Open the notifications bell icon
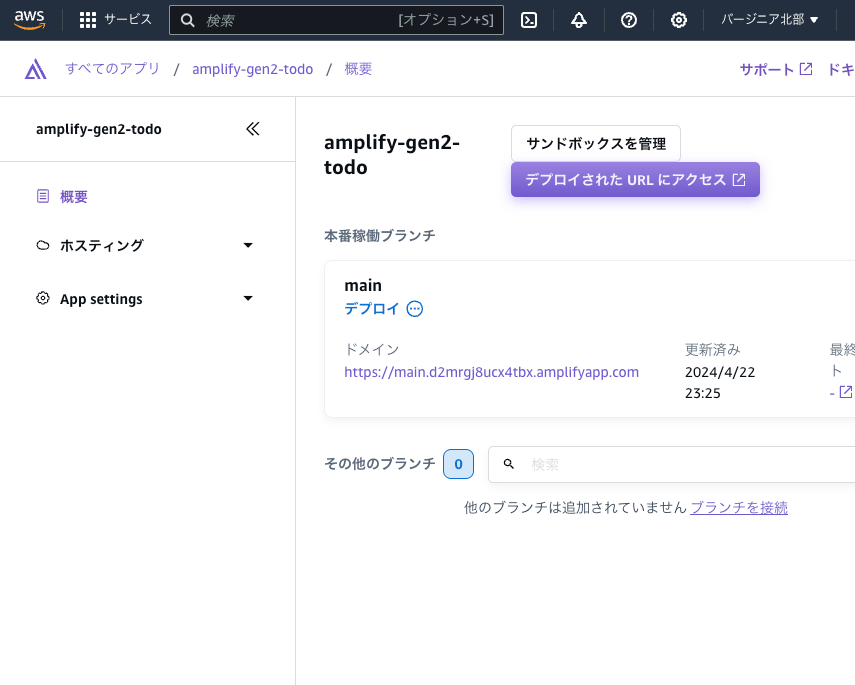This screenshot has width=855, height=685. pyautogui.click(x=579, y=20)
